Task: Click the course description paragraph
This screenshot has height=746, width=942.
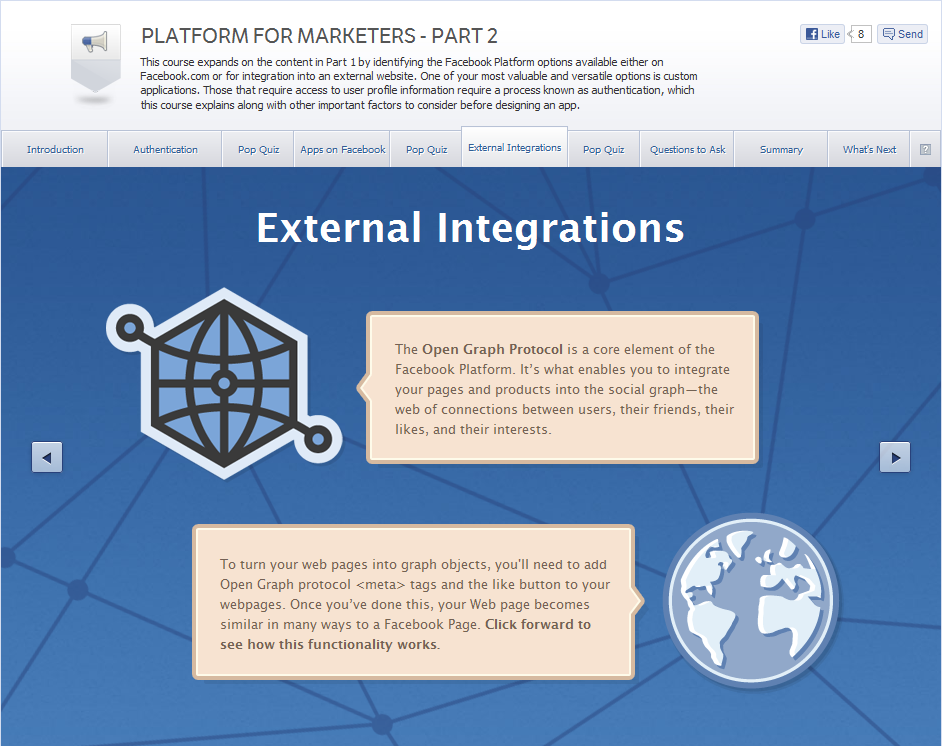Action: 419,83
